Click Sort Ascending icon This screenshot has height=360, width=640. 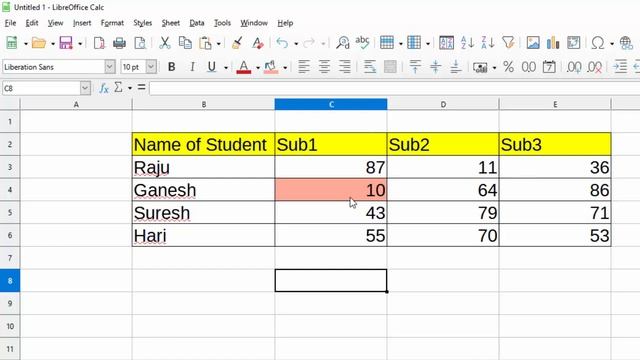pyautogui.click(x=467, y=42)
